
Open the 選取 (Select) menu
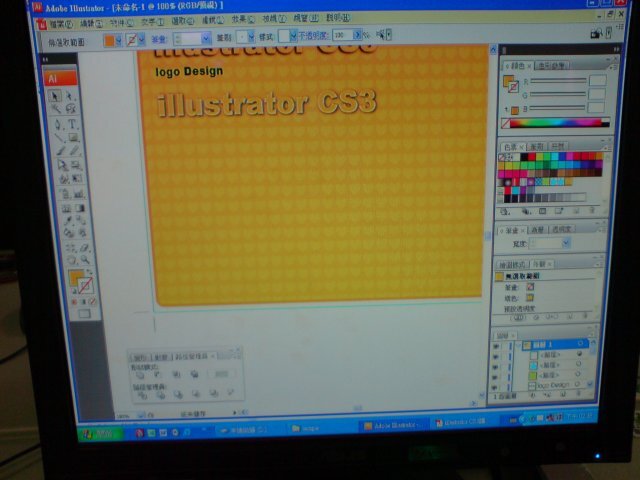[x=183, y=21]
